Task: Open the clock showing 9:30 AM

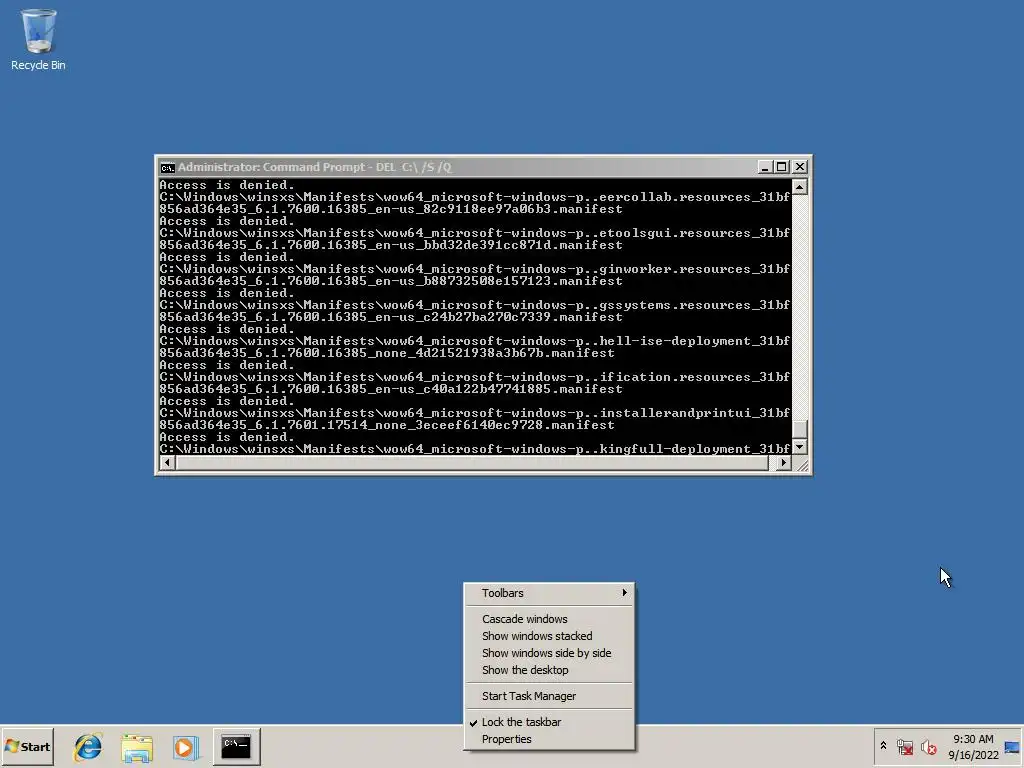Action: tap(973, 746)
